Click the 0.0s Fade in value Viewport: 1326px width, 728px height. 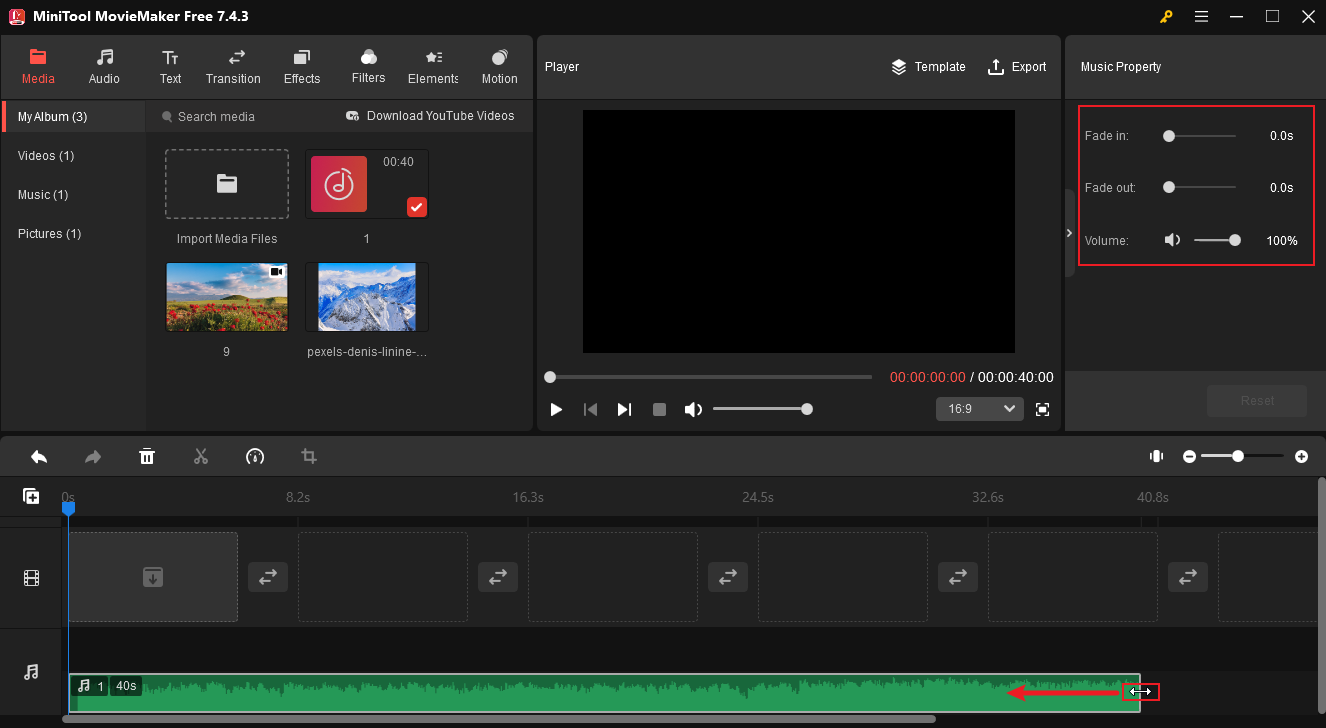click(x=1281, y=136)
